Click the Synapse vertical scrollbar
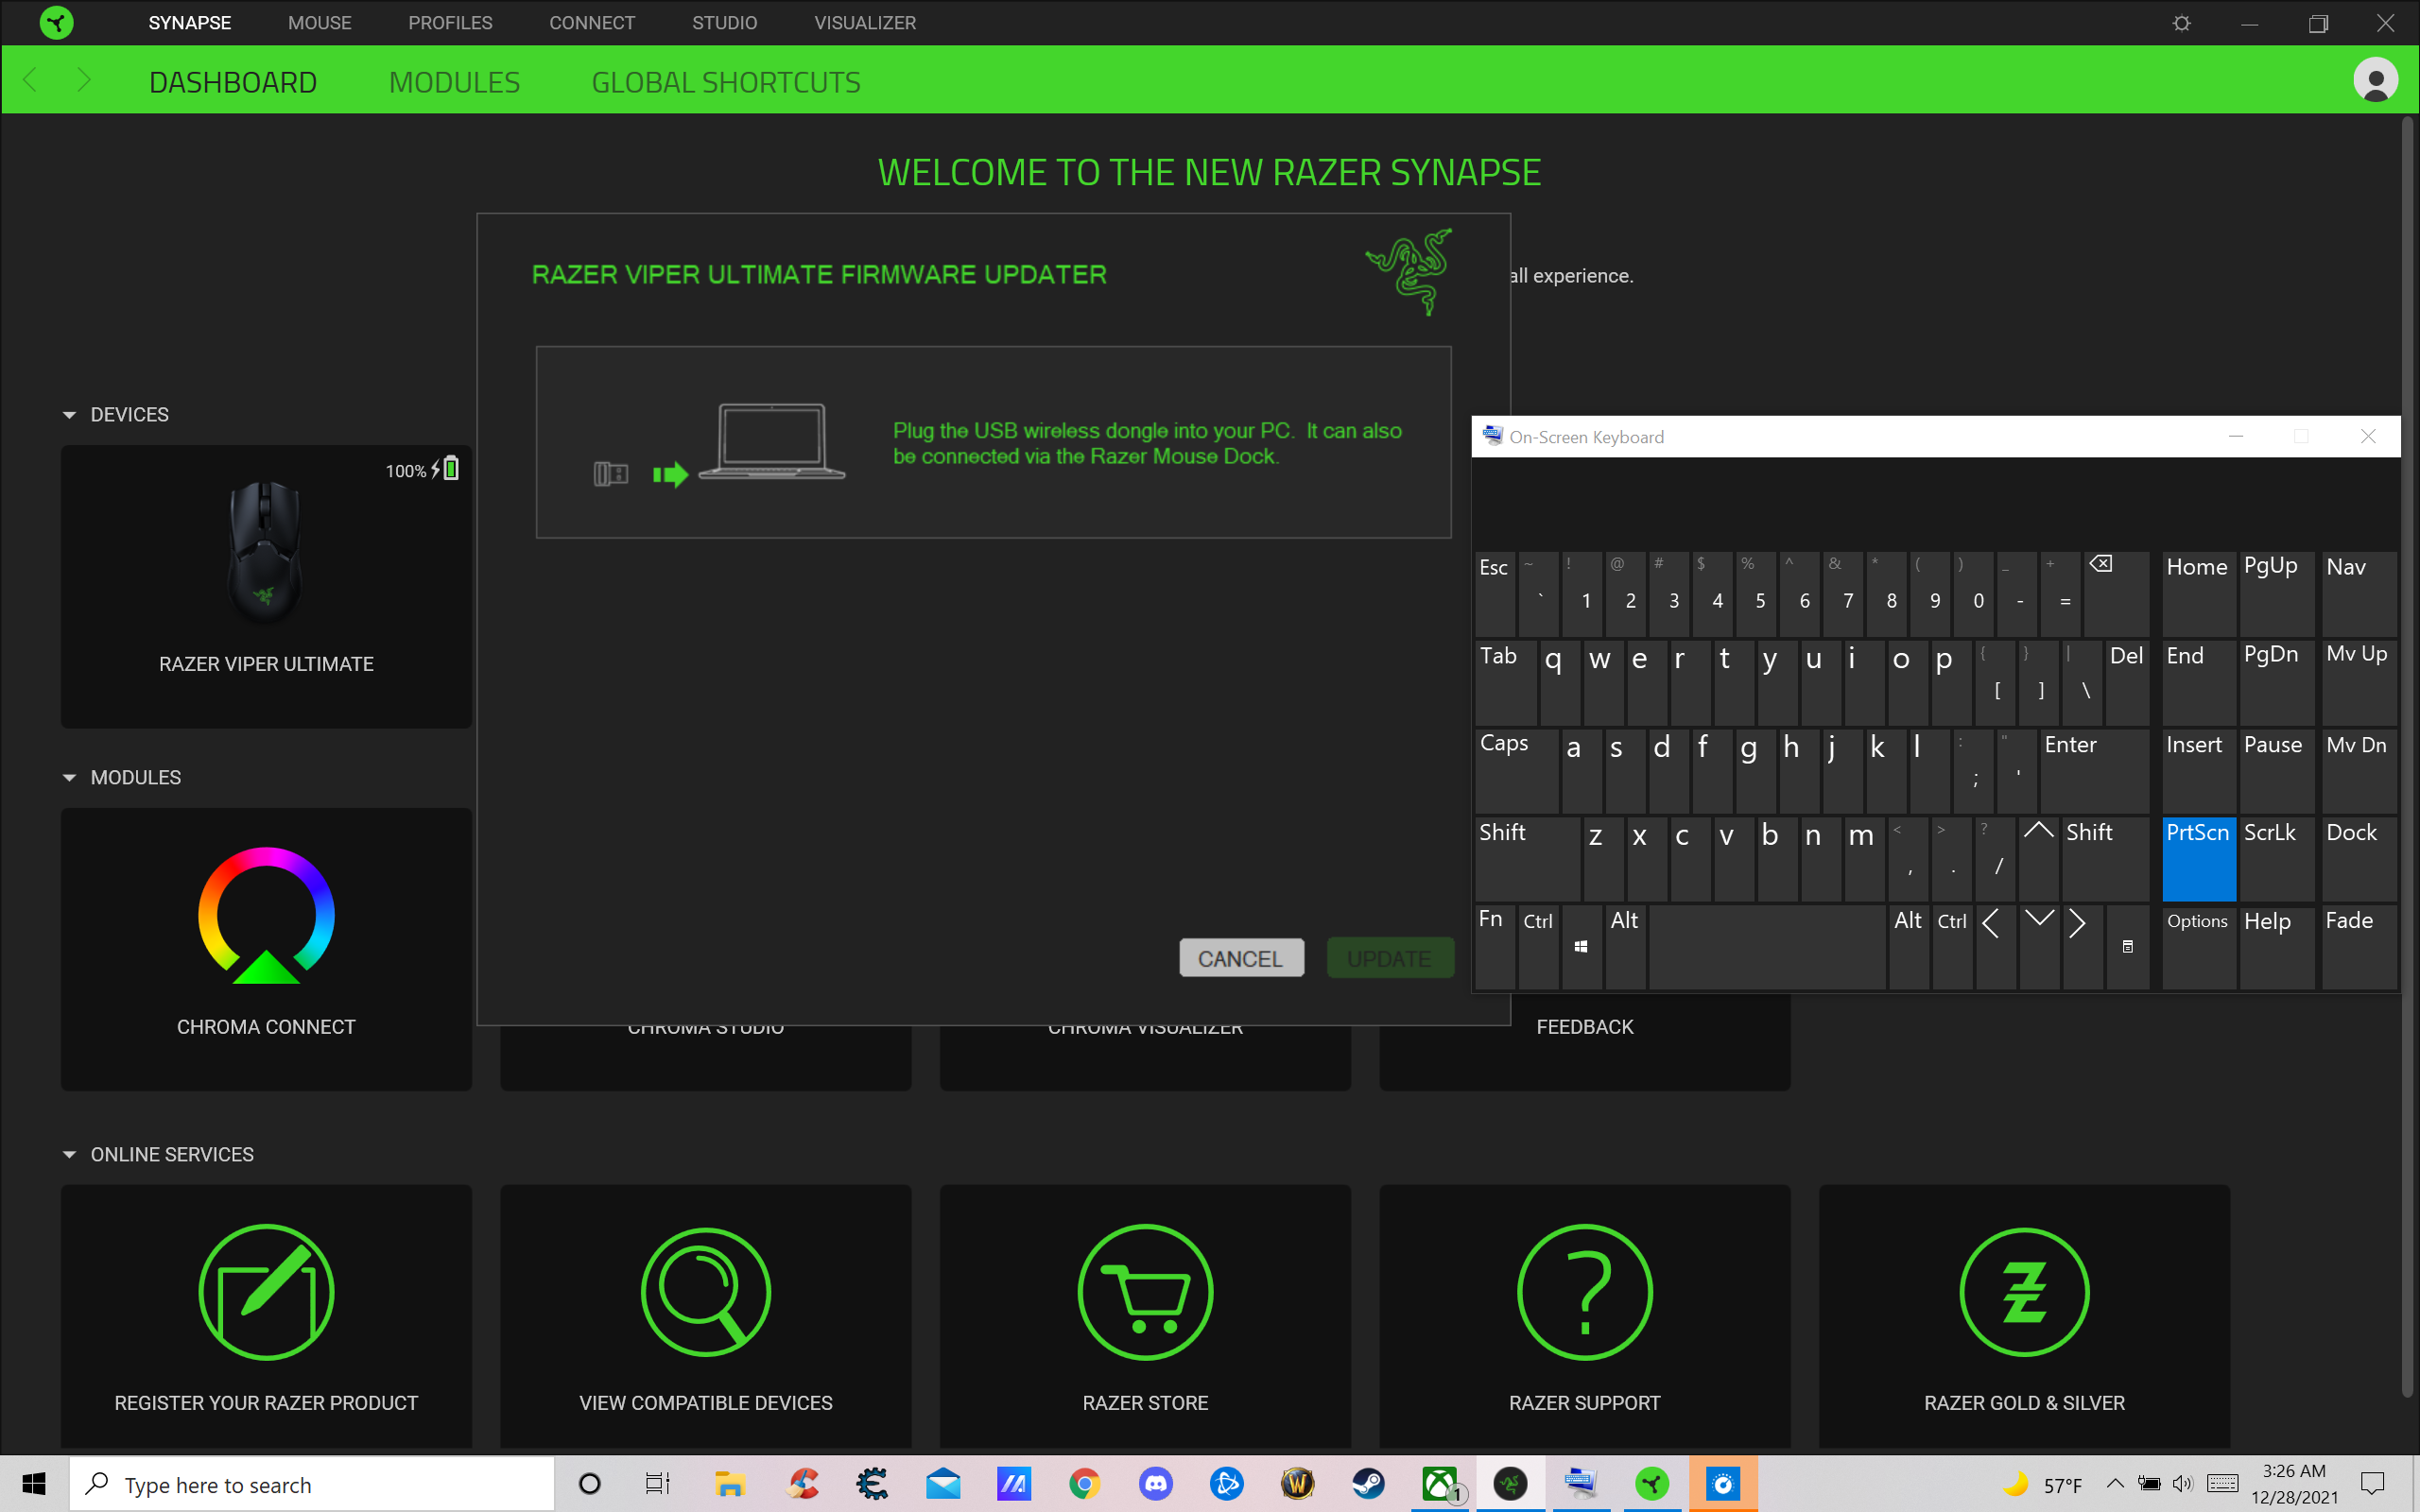 (2407, 755)
